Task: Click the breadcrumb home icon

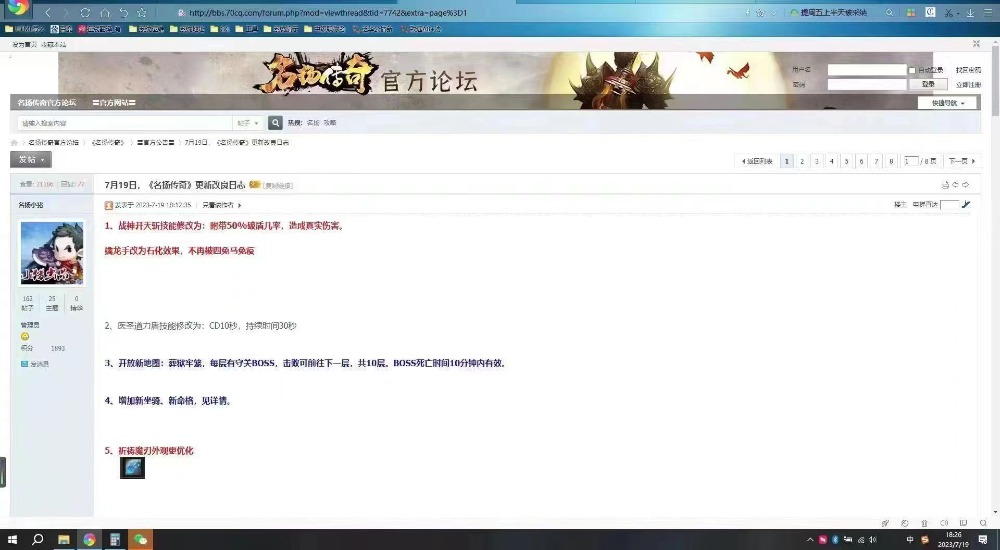Action: click(x=14, y=142)
